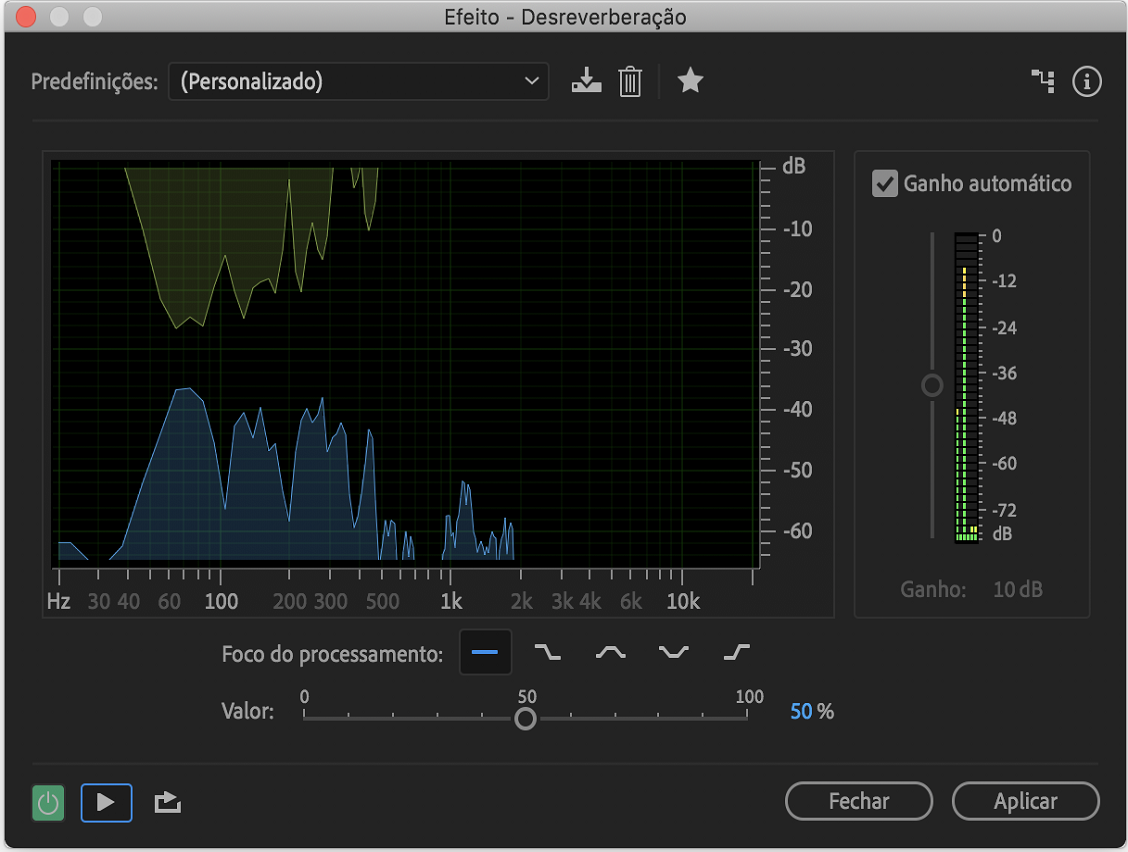Select high-shelf processing focus shape
The image size is (1128, 852).
click(737, 652)
